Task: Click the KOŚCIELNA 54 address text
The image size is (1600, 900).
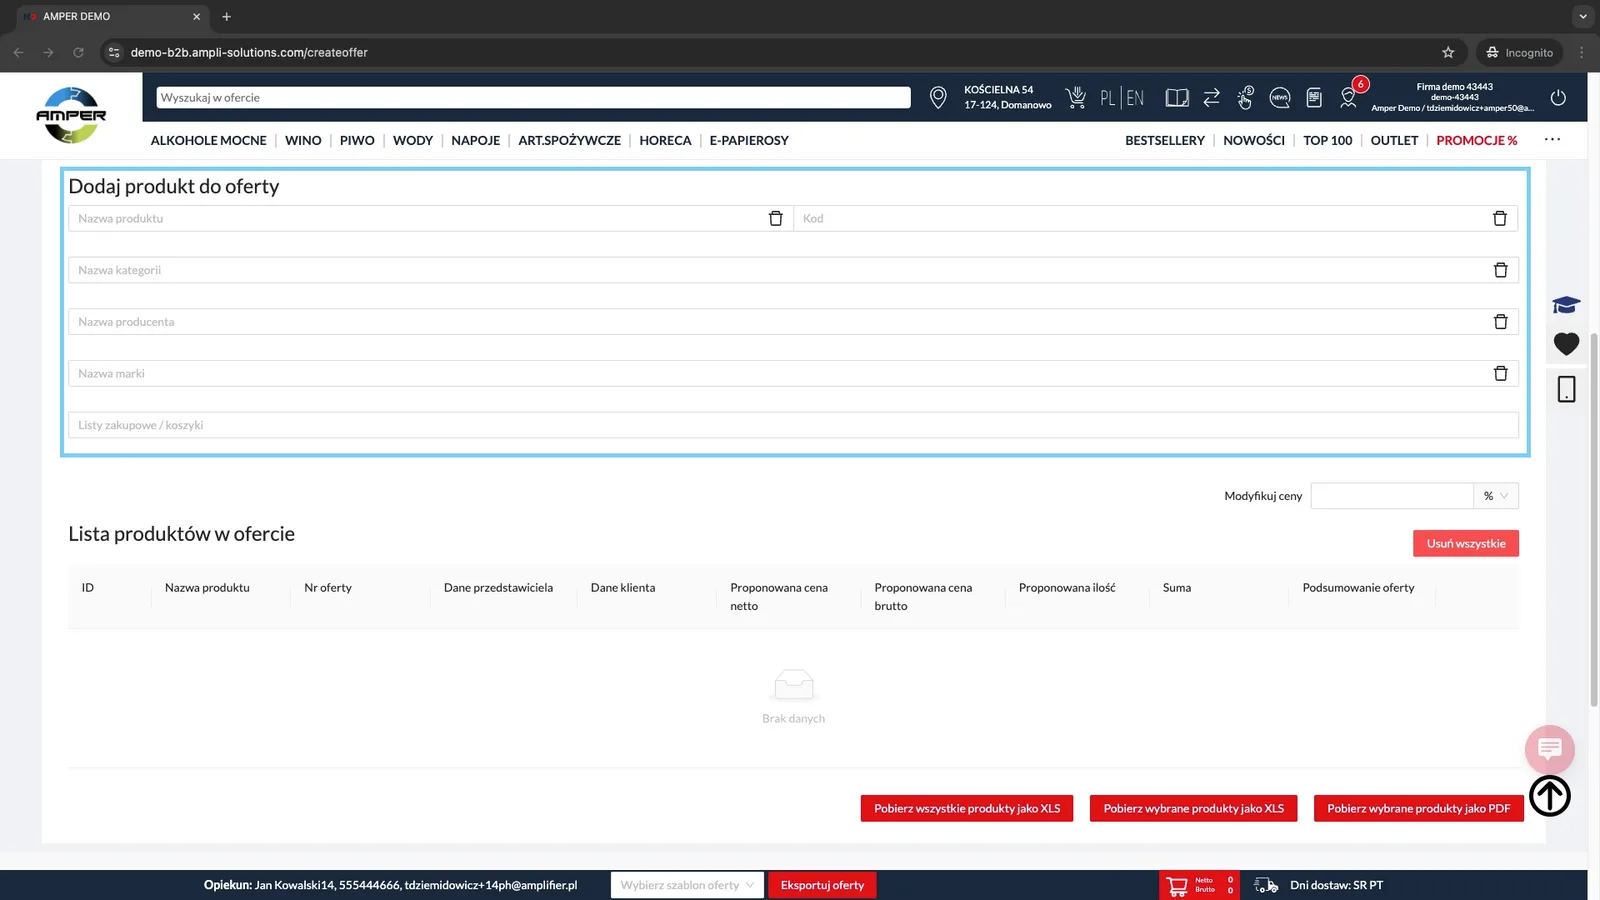Action: pyautogui.click(x=998, y=90)
